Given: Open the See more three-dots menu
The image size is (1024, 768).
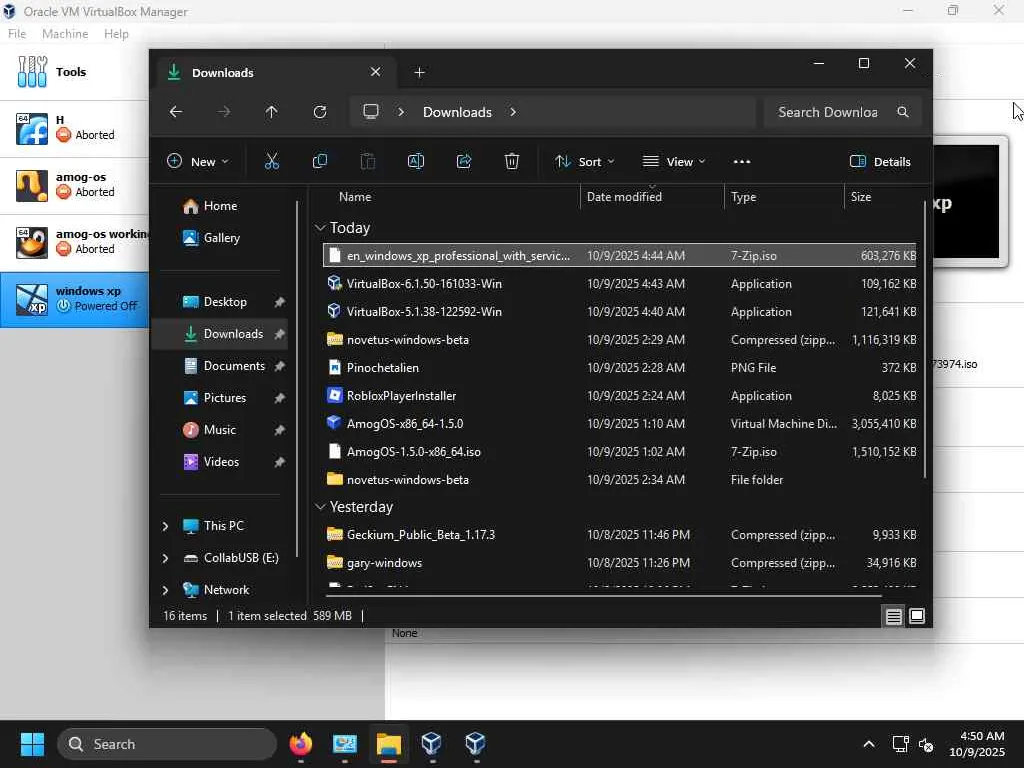Looking at the screenshot, I should [x=742, y=161].
